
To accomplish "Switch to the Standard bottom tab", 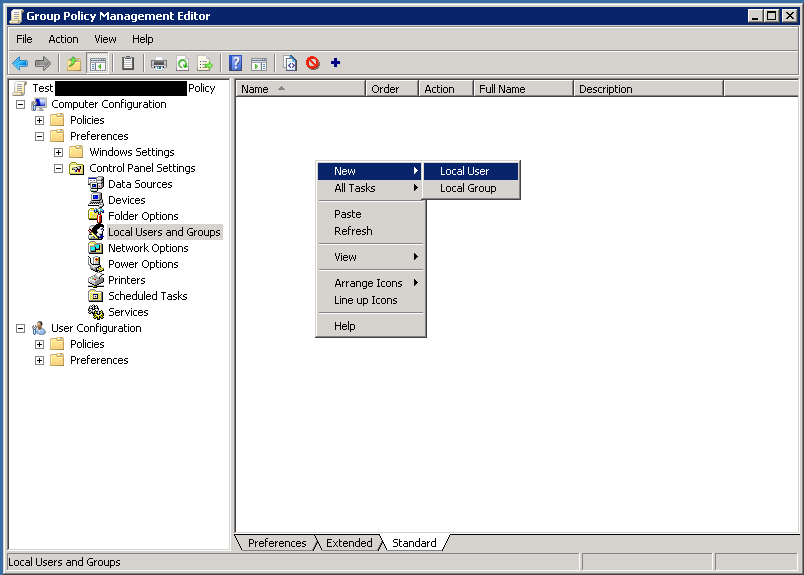I will 414,543.
